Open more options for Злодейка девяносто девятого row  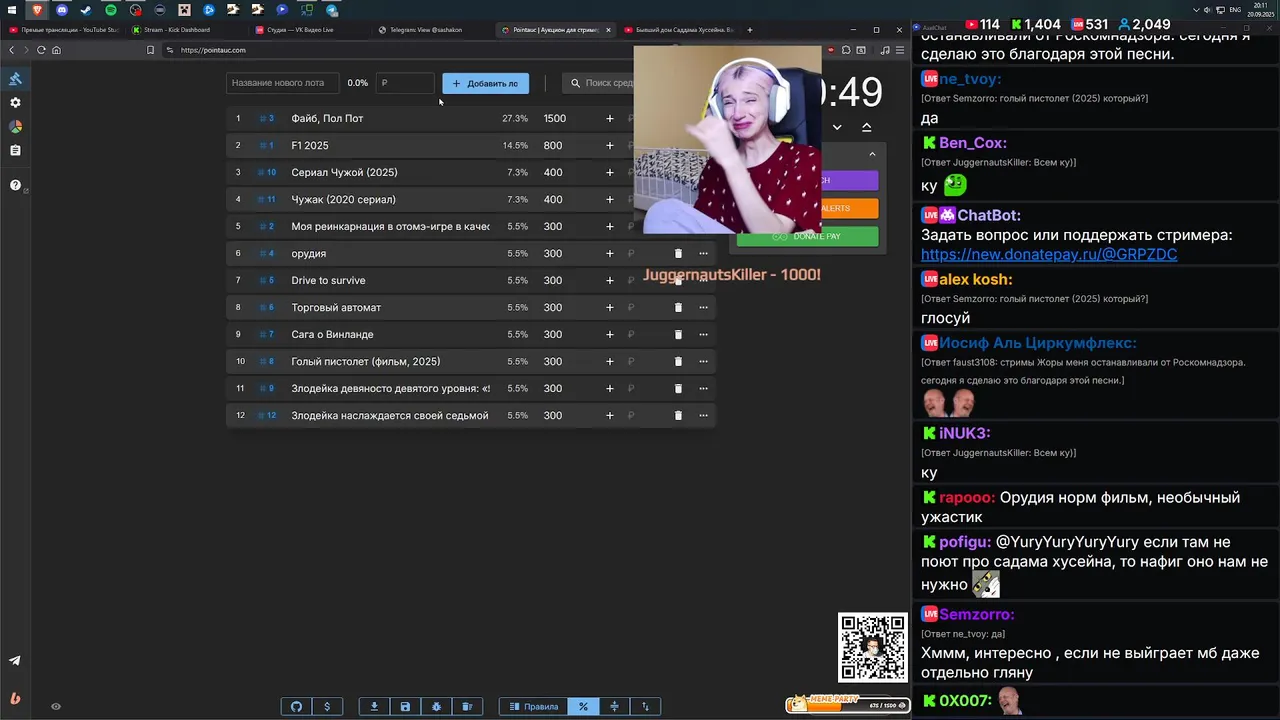click(703, 388)
